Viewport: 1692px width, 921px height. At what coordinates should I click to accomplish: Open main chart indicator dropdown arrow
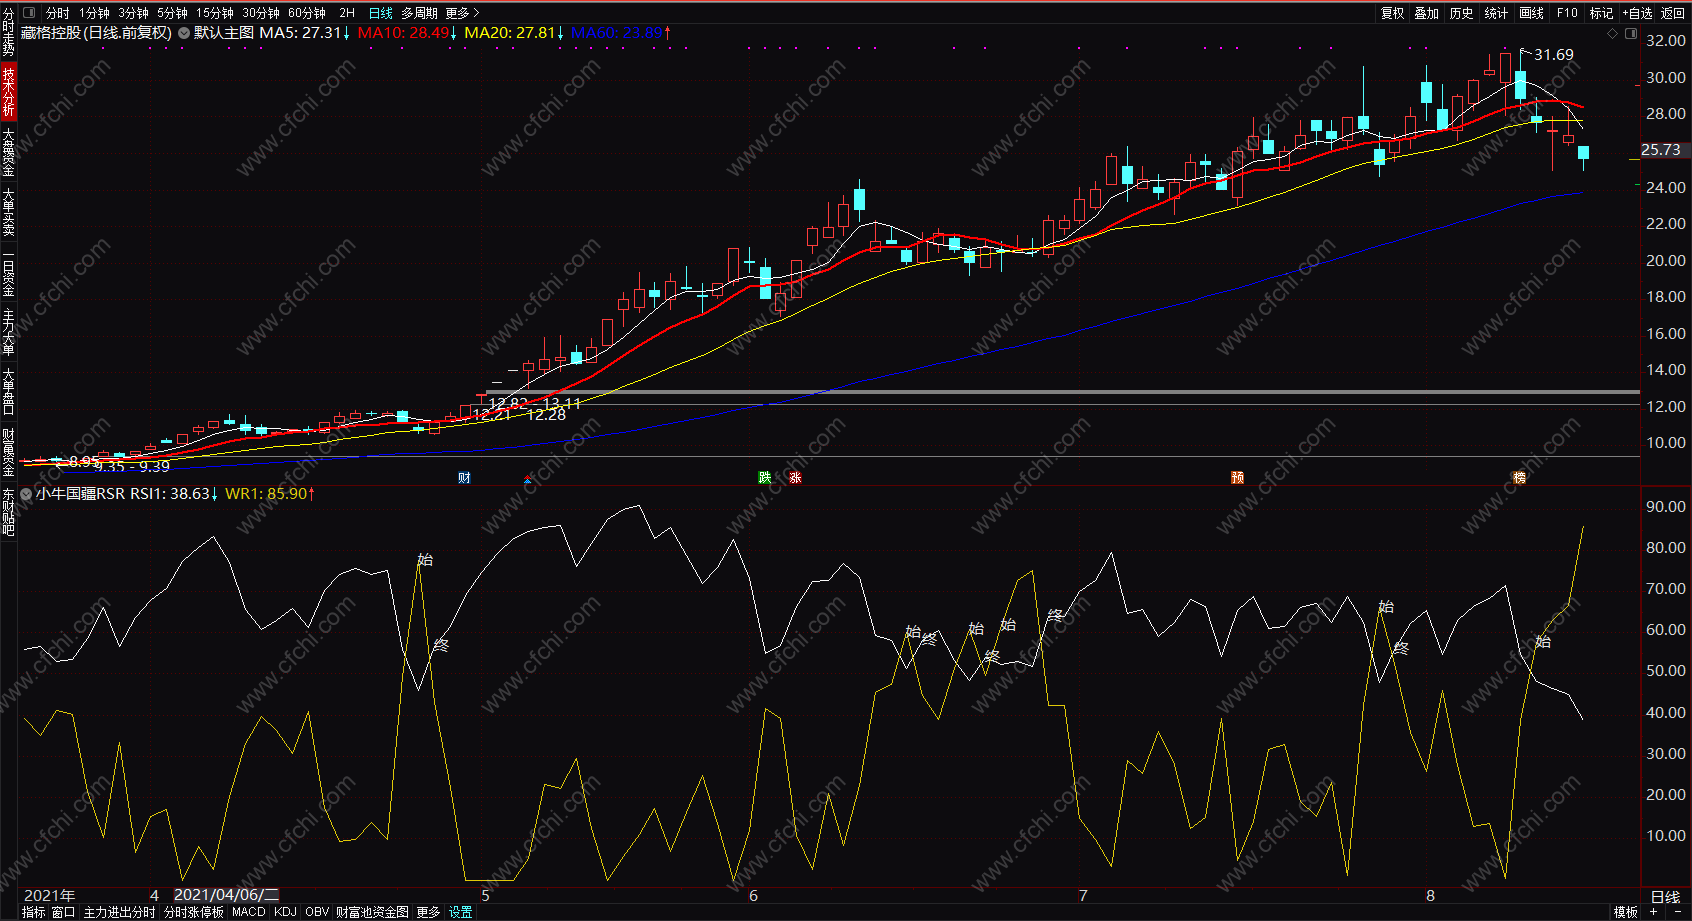point(184,33)
